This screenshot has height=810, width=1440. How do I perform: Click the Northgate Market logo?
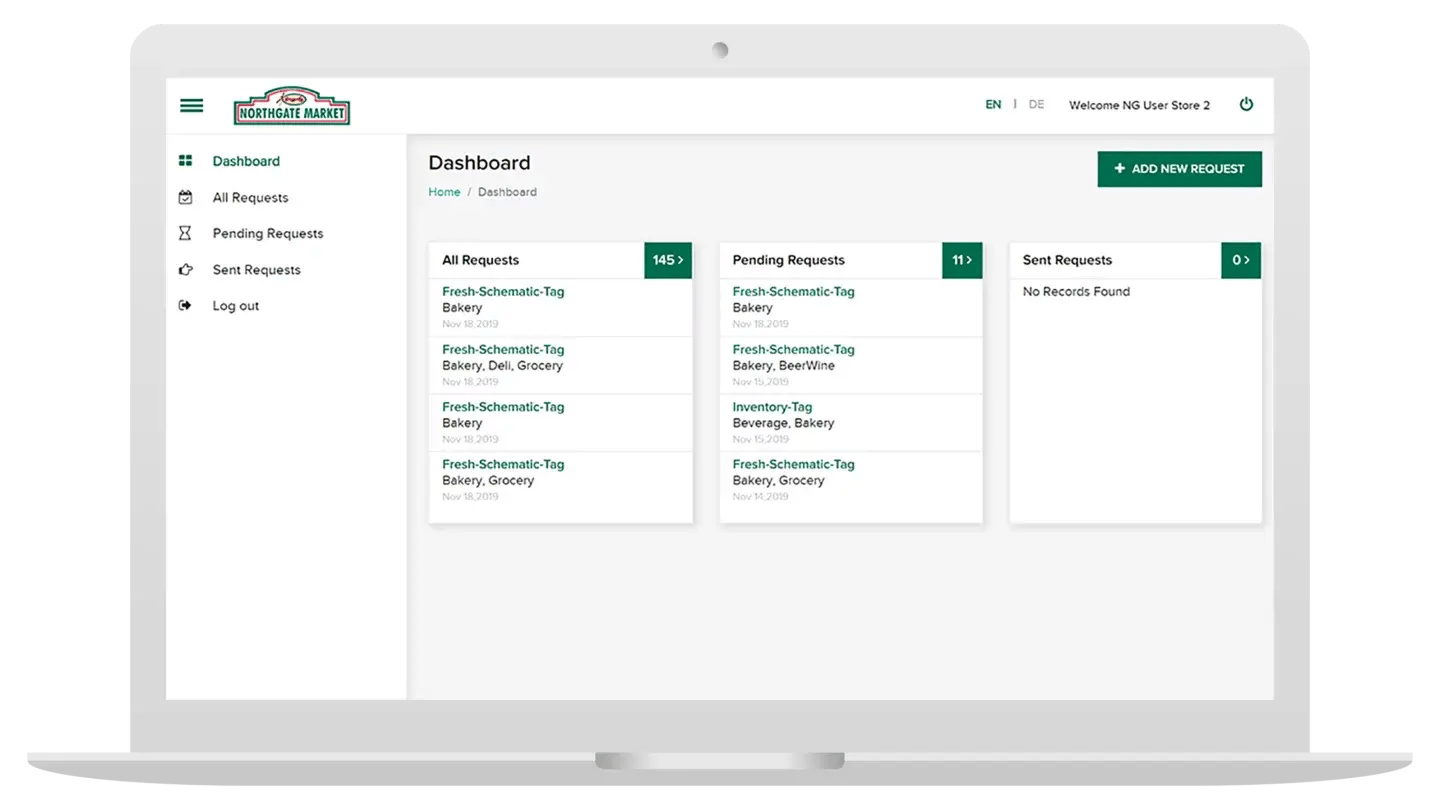click(291, 105)
